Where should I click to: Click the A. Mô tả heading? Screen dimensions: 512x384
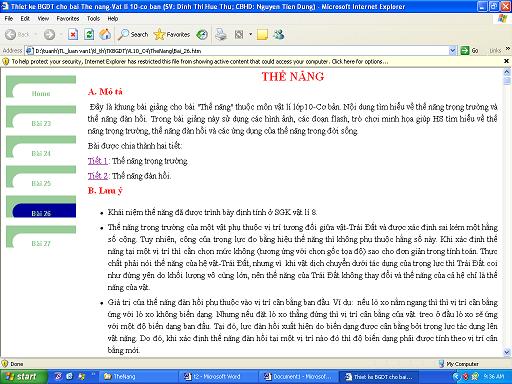(105, 92)
